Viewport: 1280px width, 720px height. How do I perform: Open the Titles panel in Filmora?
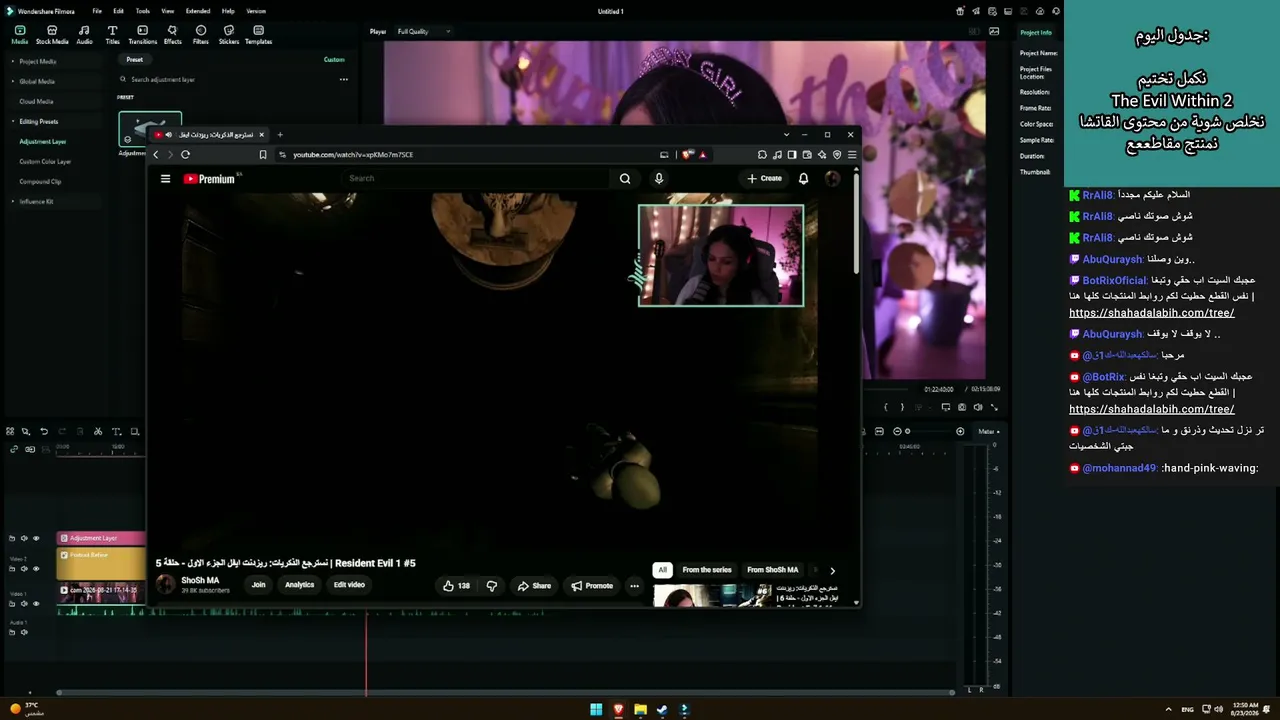112,35
